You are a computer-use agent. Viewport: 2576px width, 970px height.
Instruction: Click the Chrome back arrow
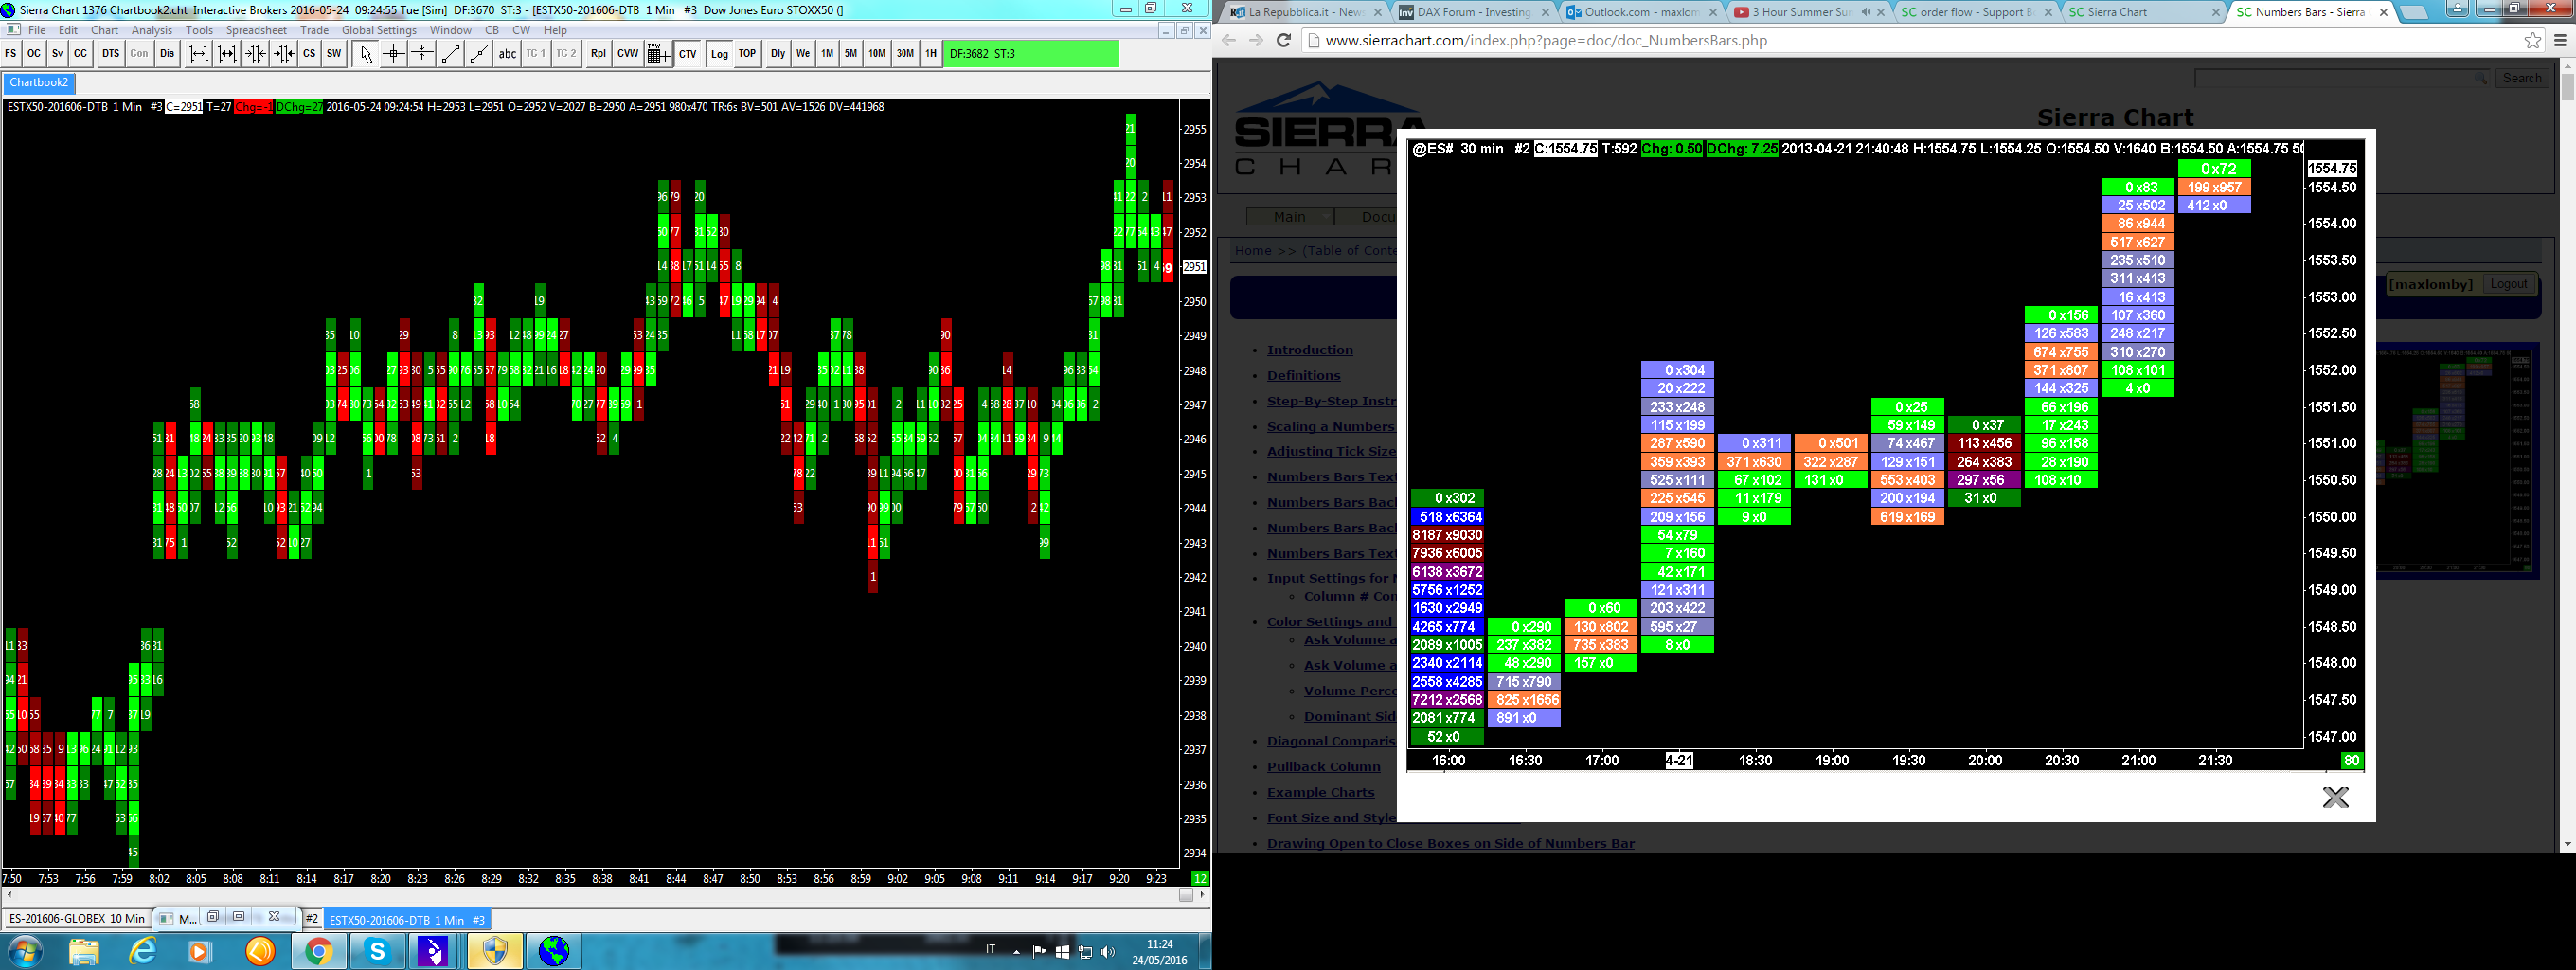click(1229, 41)
